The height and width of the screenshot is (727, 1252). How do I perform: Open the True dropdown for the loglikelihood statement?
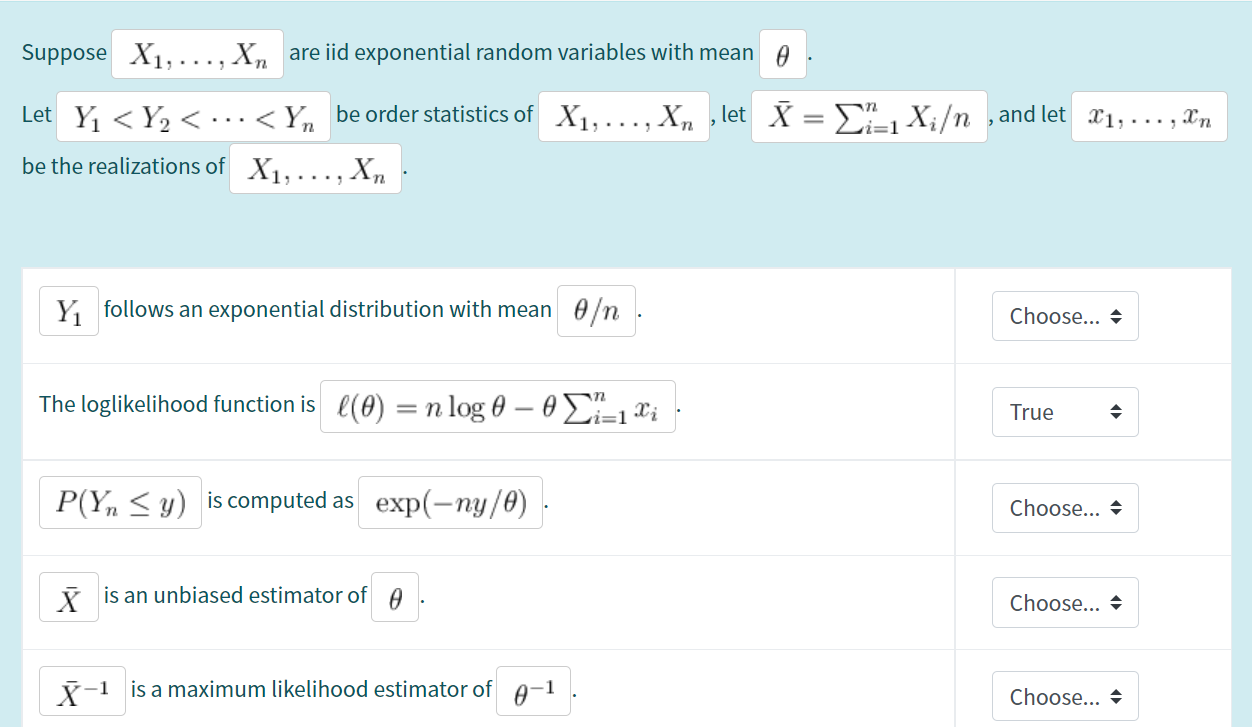pos(1064,411)
